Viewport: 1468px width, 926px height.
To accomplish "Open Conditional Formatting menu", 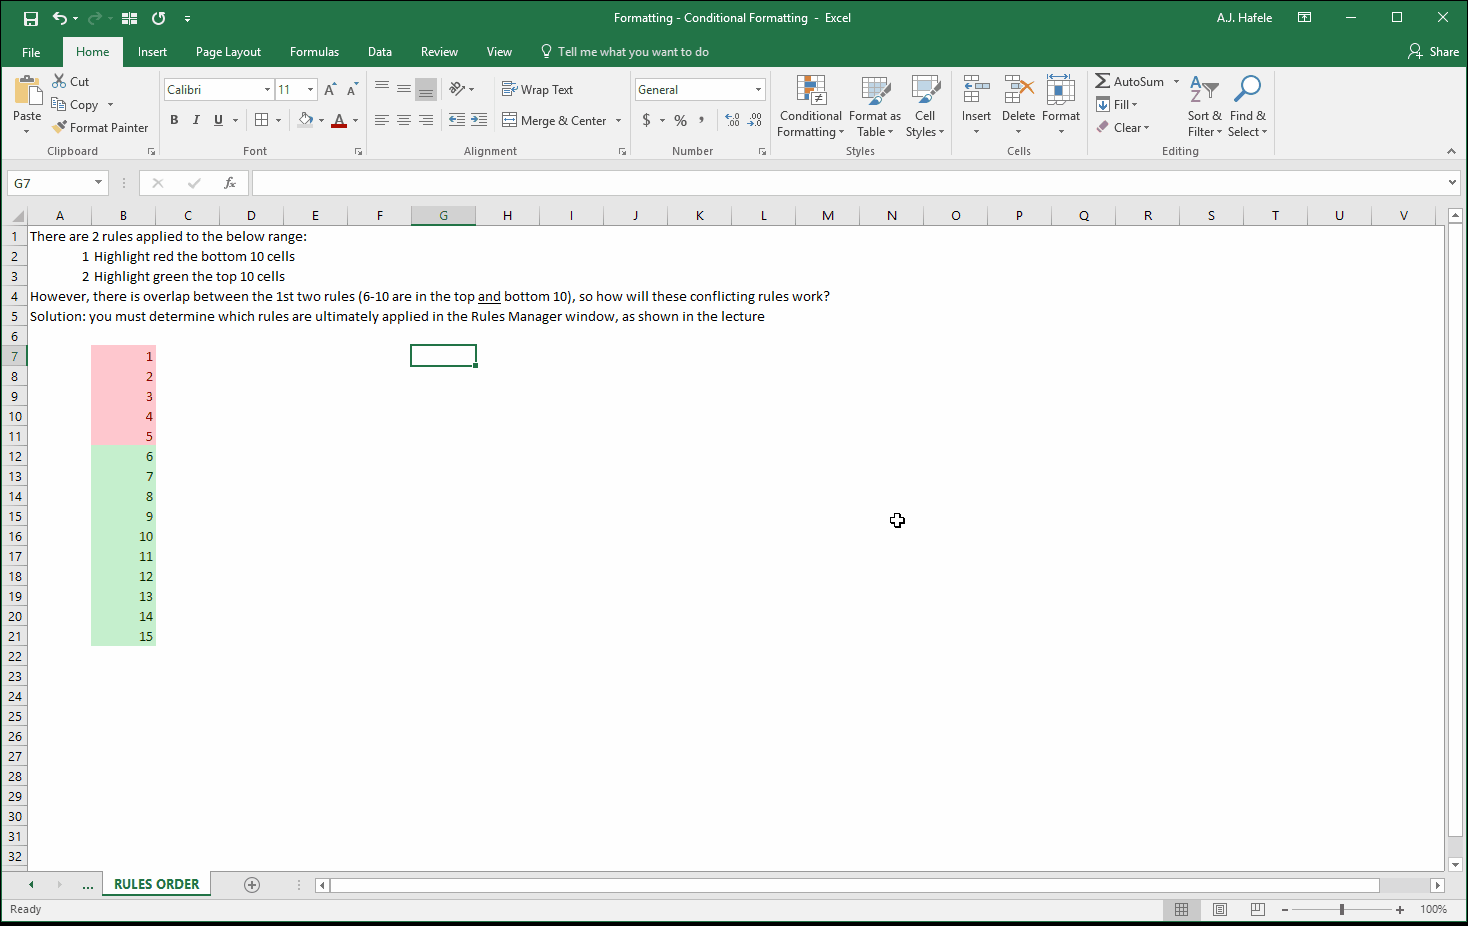I will pos(811,106).
